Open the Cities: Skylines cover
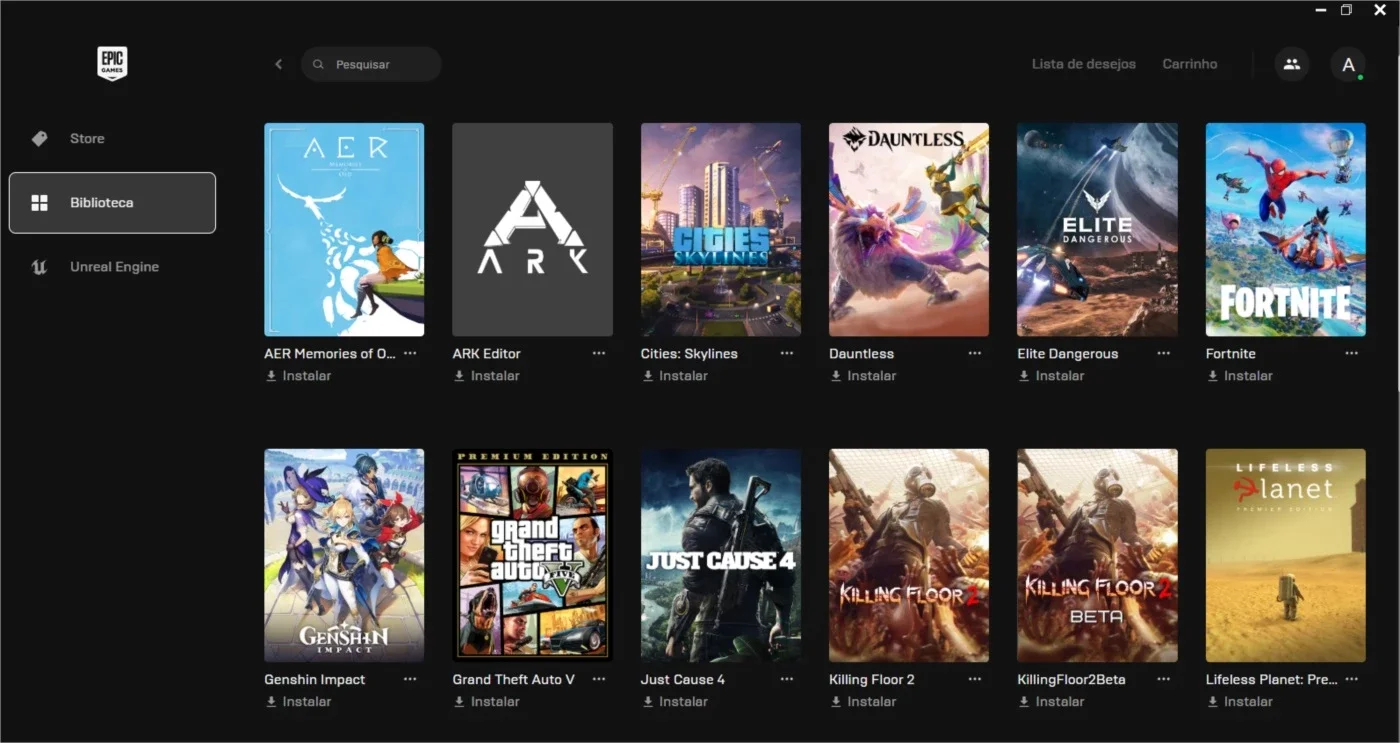The height and width of the screenshot is (743, 1400). click(x=721, y=229)
